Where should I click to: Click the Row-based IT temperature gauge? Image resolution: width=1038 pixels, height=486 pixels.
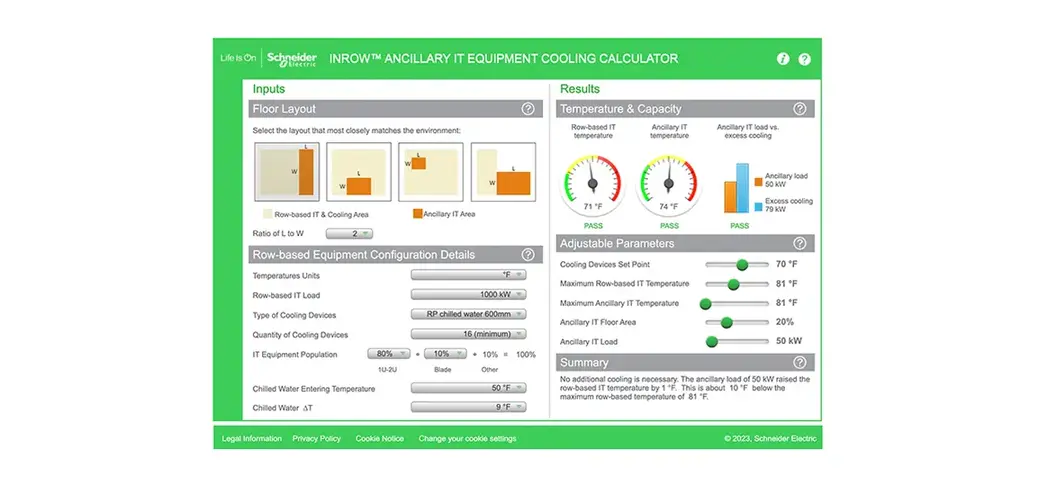tap(592, 185)
